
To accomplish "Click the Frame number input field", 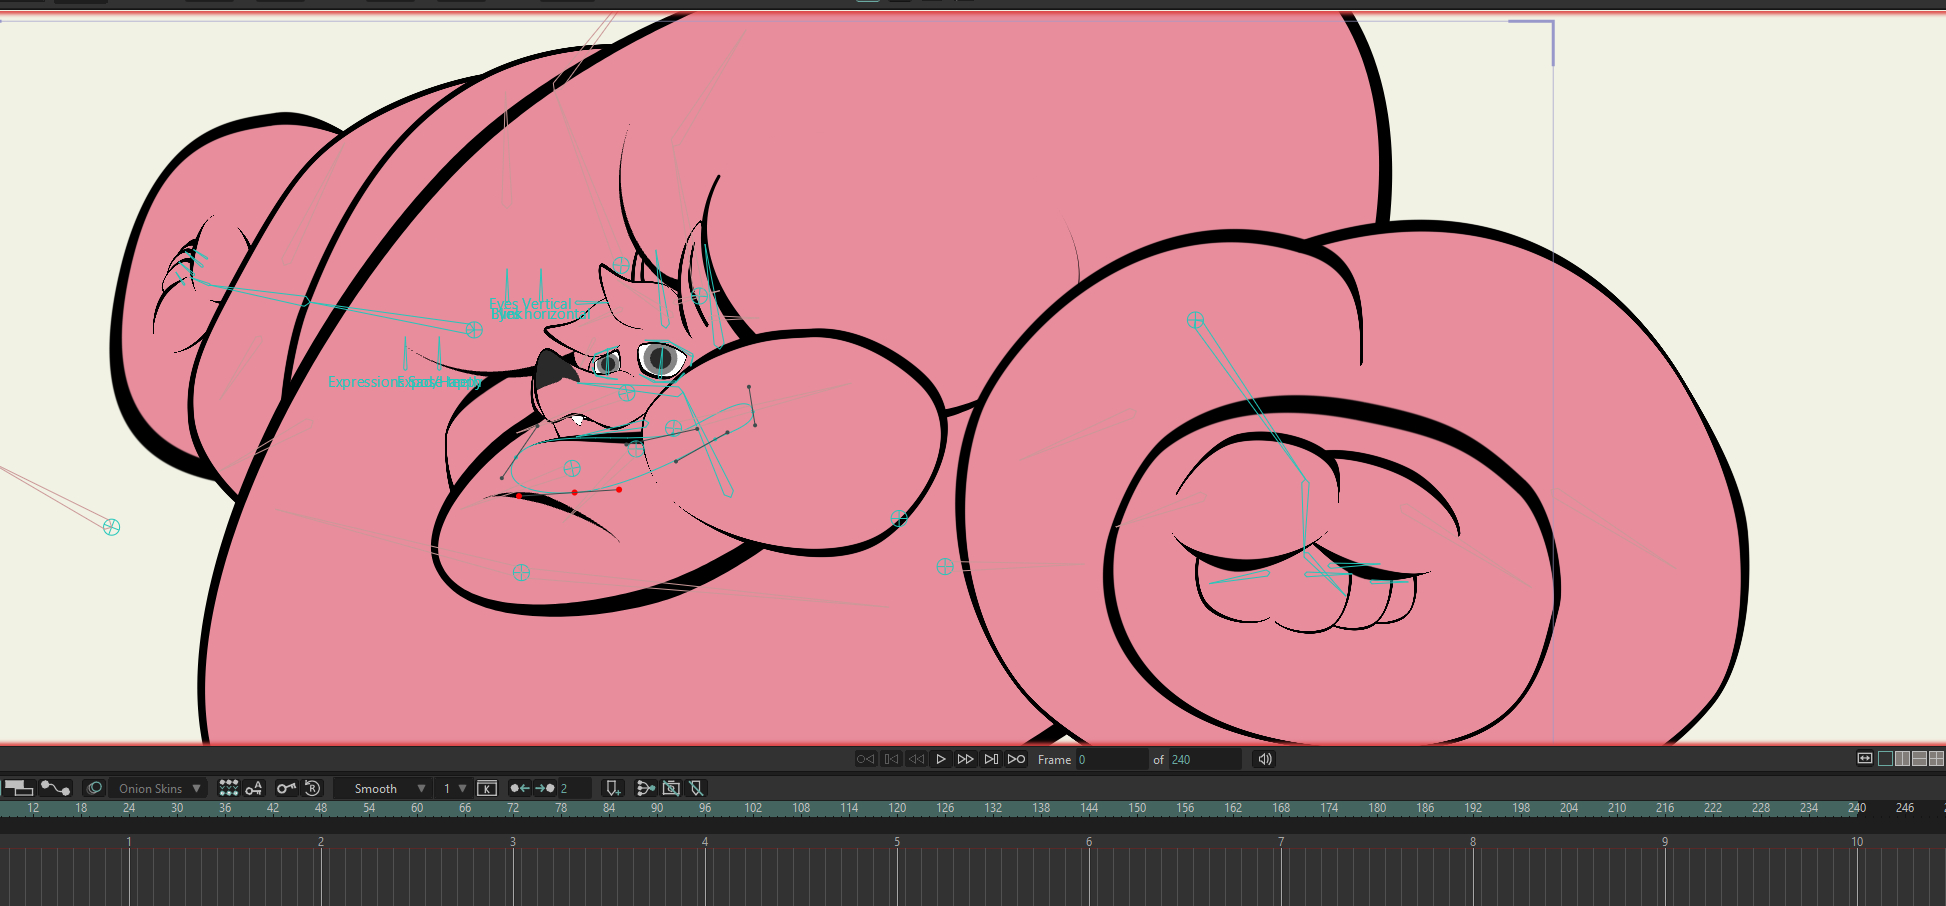I will [1110, 760].
